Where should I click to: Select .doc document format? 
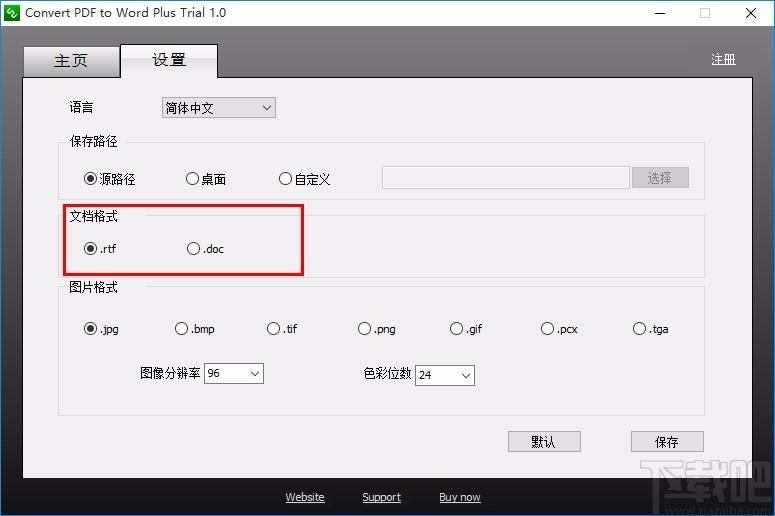click(x=205, y=248)
